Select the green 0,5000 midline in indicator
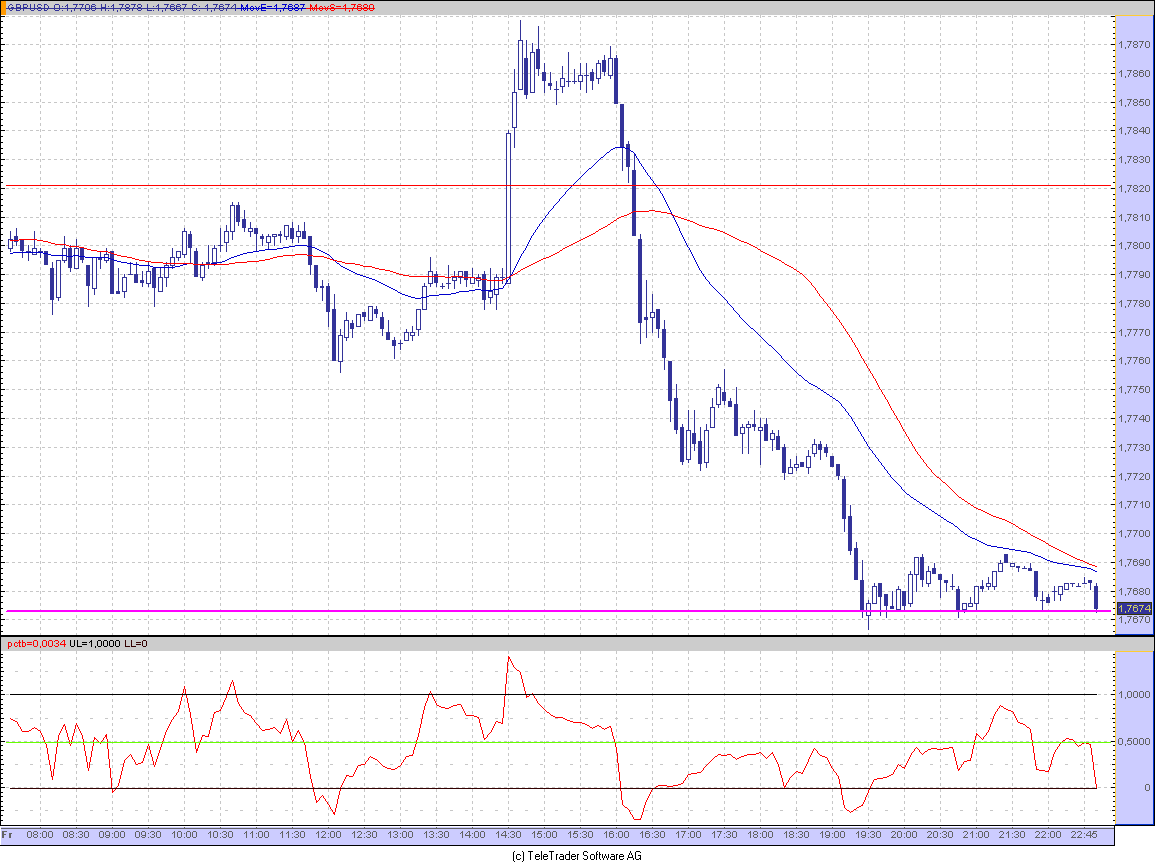The height and width of the screenshot is (862, 1155). click(x=552, y=742)
